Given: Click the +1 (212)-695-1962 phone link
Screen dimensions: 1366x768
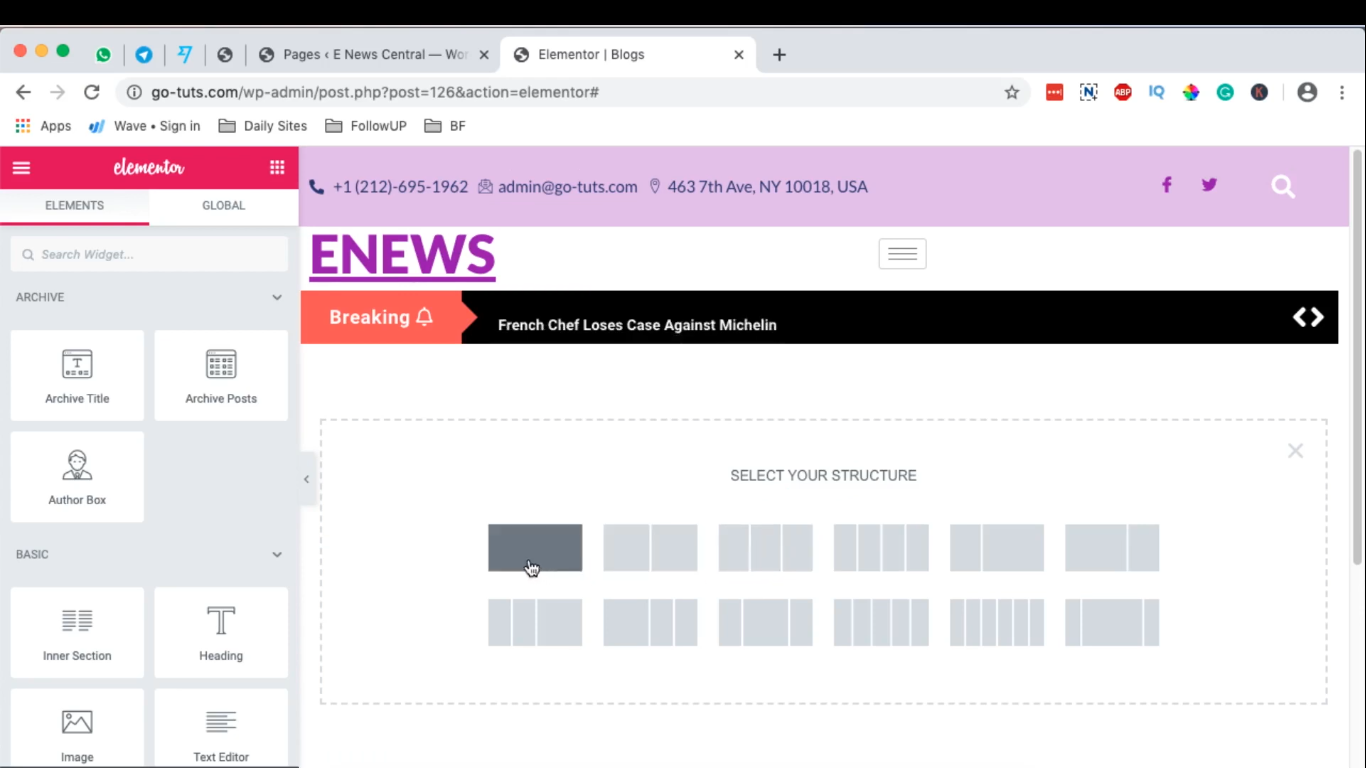Looking at the screenshot, I should pos(400,187).
